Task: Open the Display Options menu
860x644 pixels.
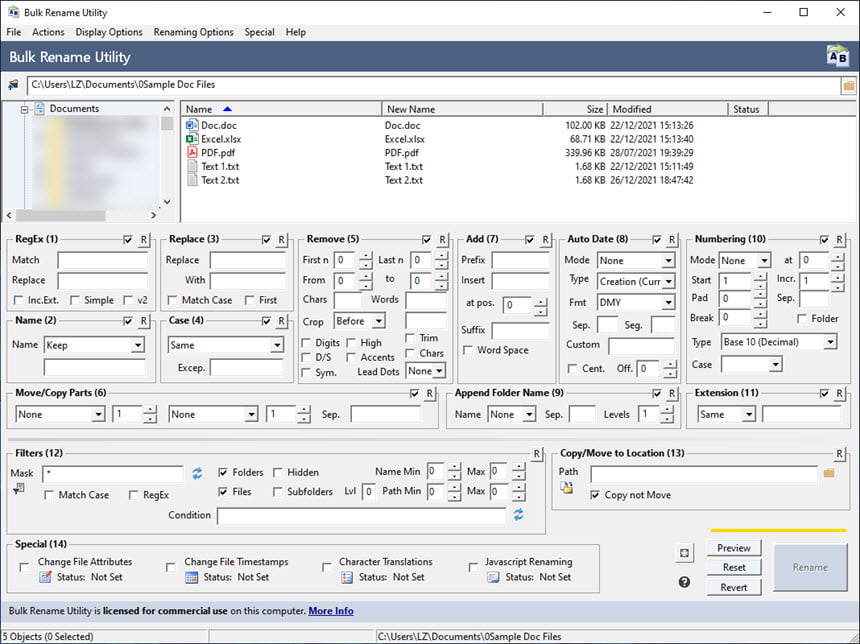Action: click(109, 32)
